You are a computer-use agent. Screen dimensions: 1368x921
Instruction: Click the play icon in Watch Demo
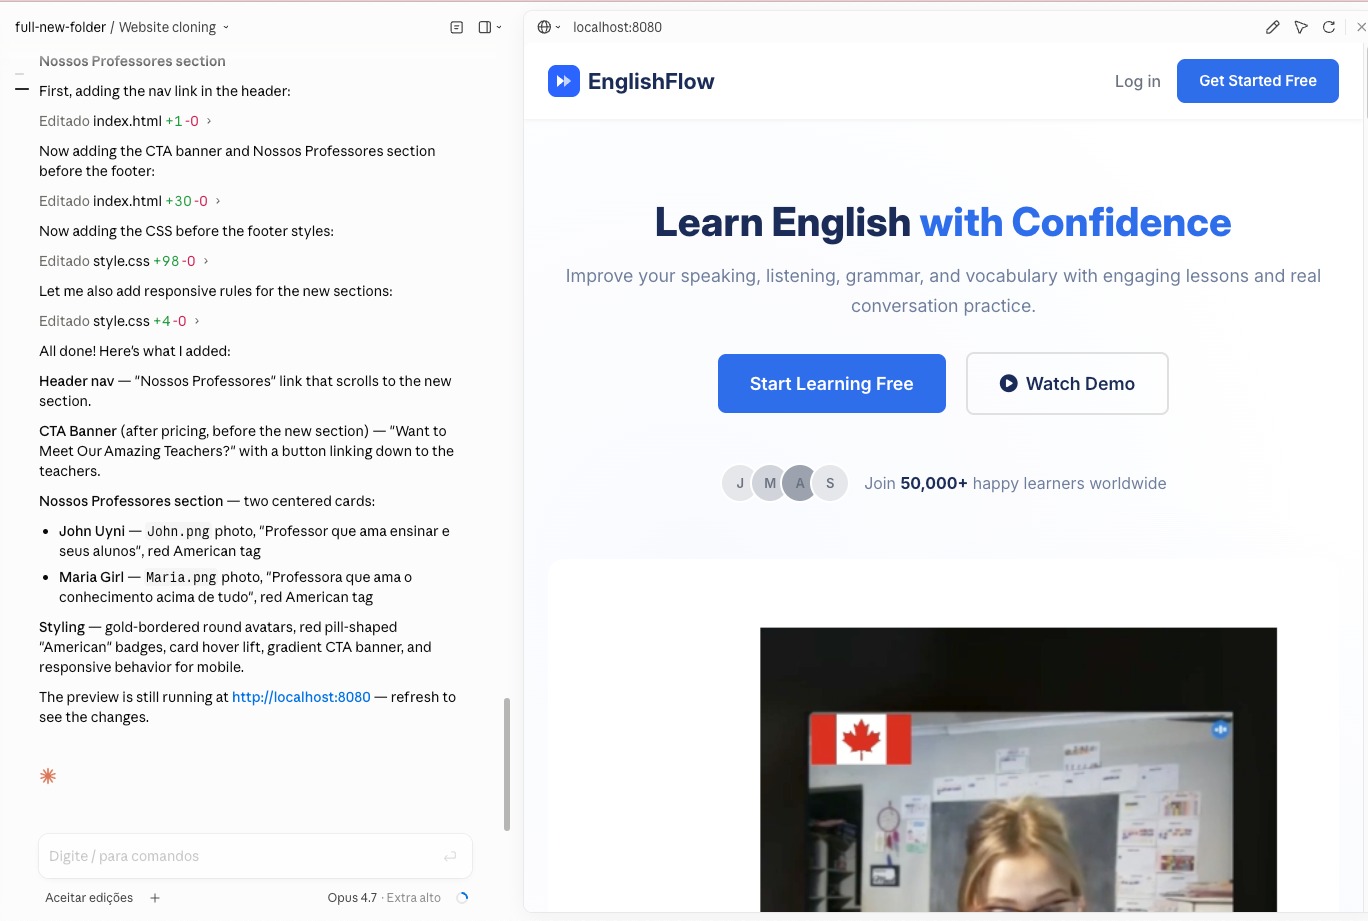(1009, 383)
